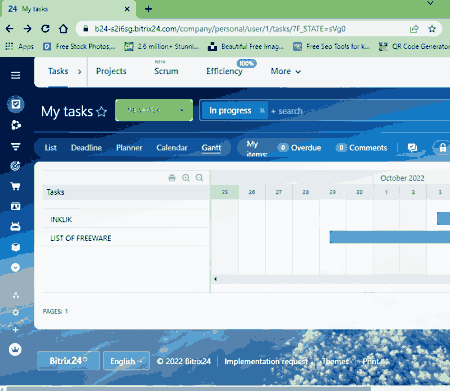
Task: Open Apps bookmarks shortcut
Action: click(20, 46)
